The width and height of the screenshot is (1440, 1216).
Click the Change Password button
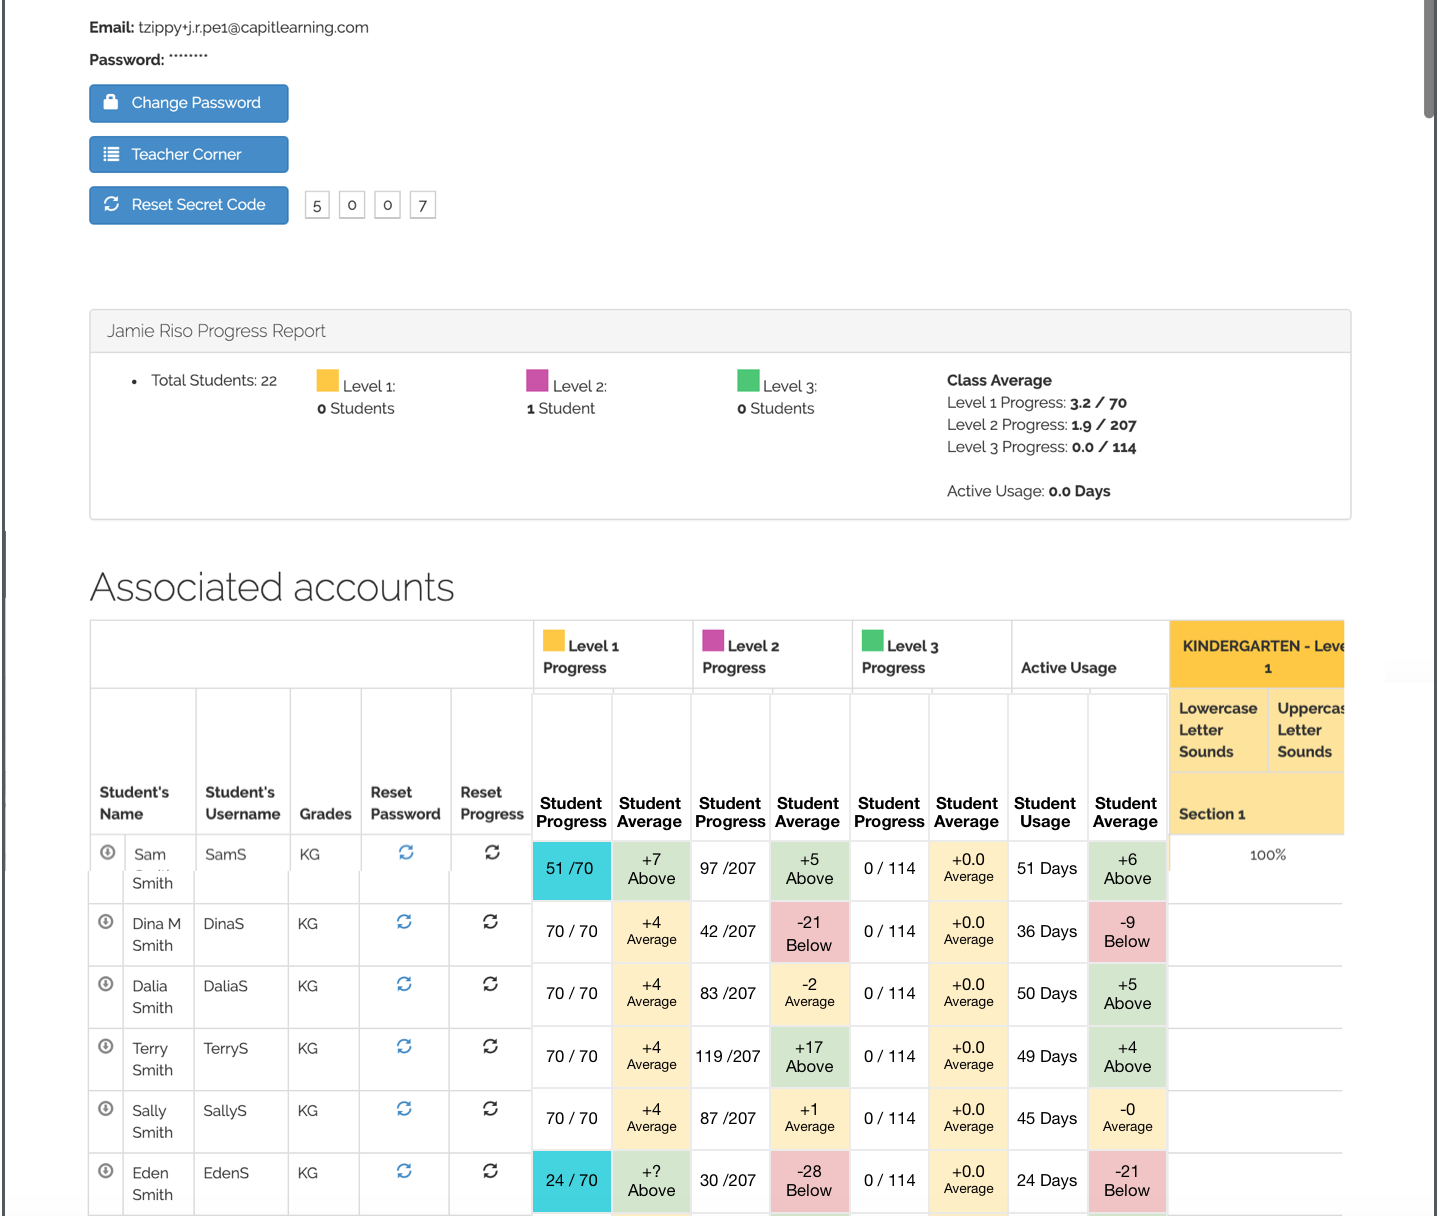[189, 103]
